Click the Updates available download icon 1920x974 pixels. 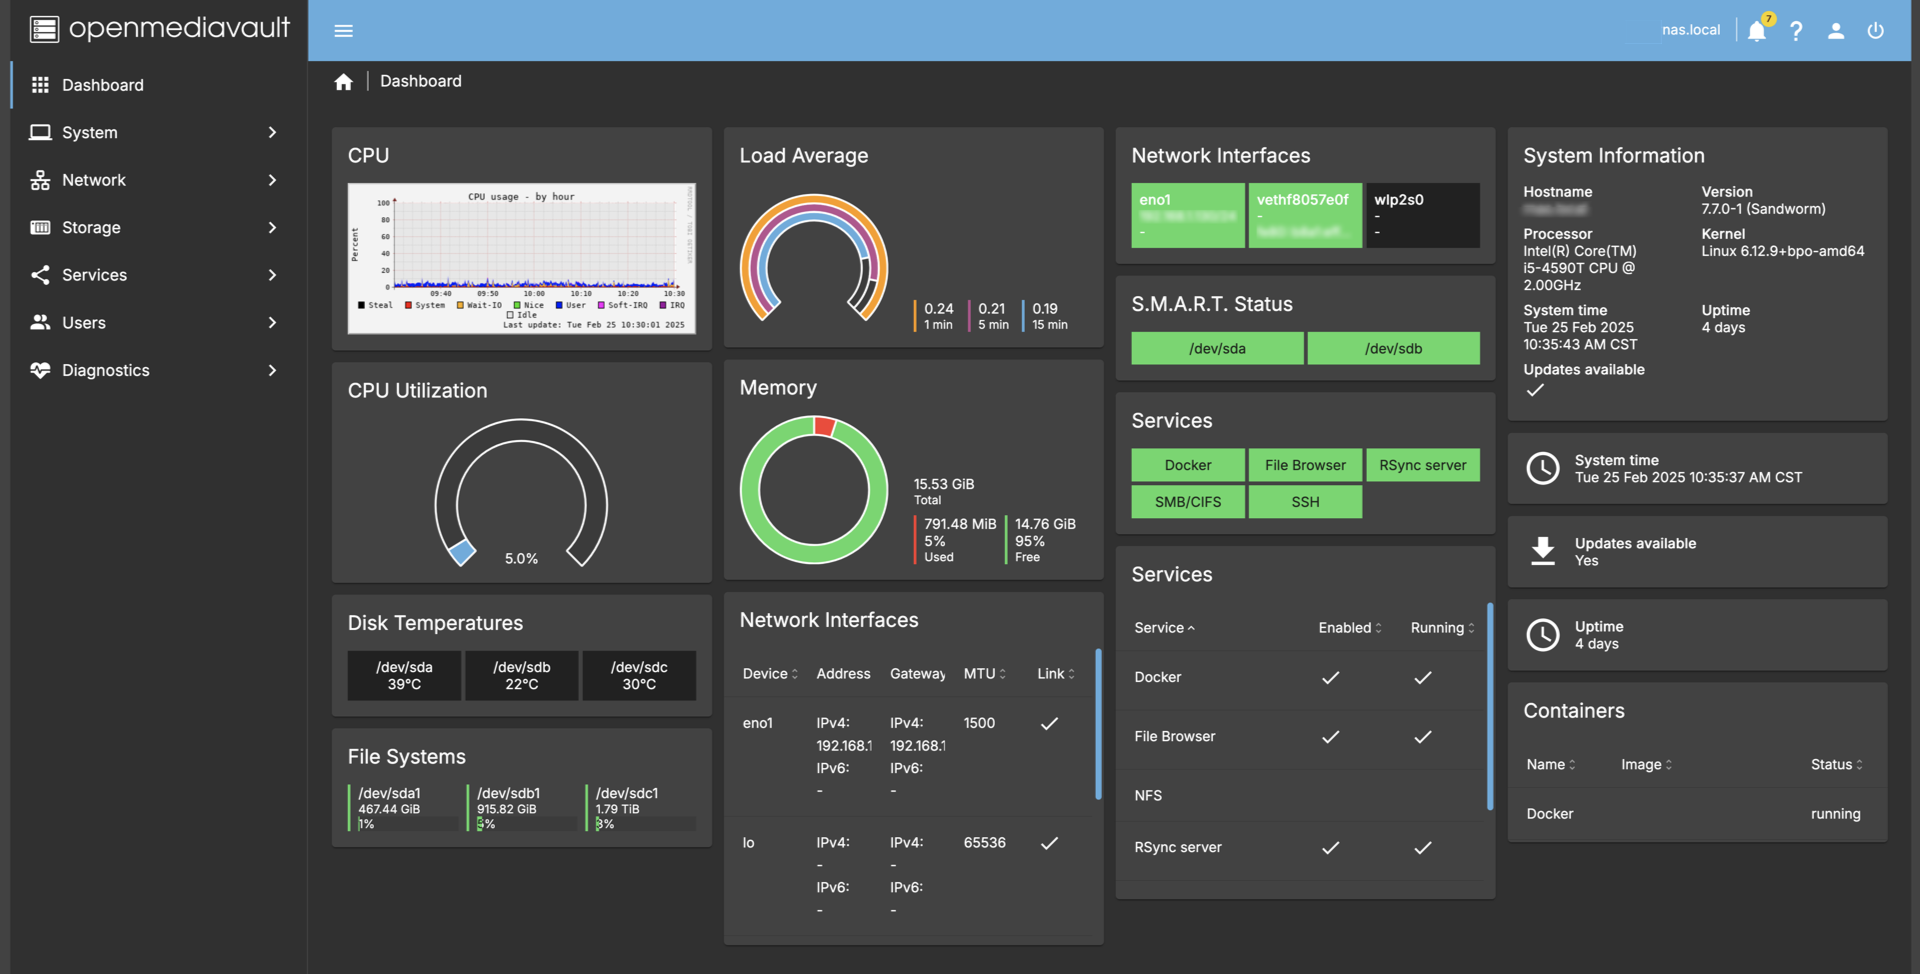pos(1543,551)
